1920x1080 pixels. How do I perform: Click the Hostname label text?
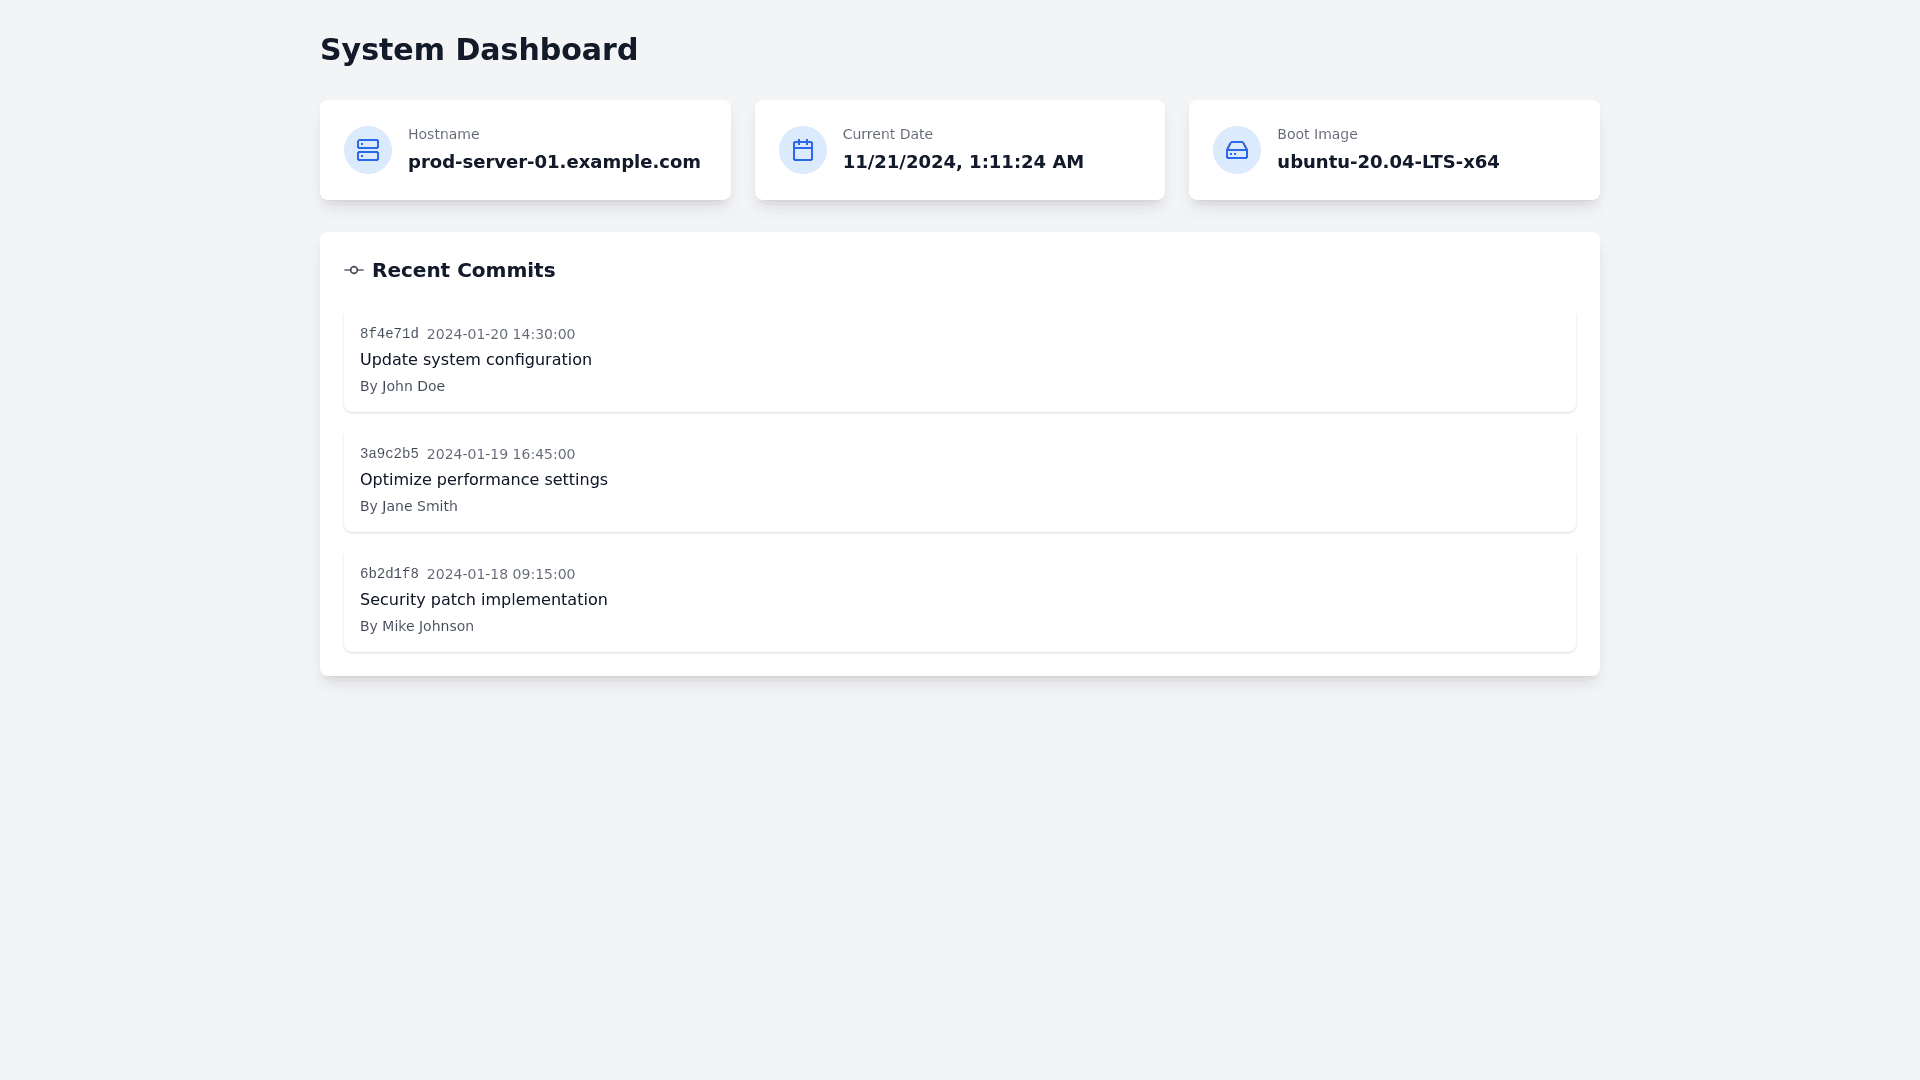coord(443,134)
